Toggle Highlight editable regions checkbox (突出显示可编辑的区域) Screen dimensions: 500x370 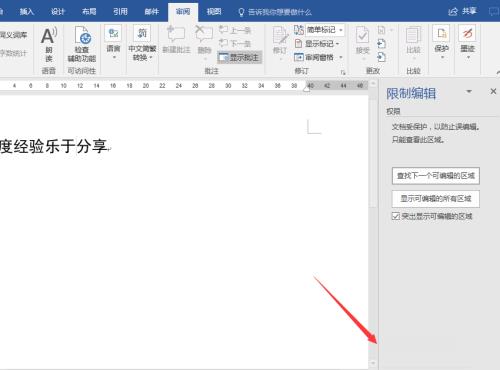pyautogui.click(x=396, y=216)
